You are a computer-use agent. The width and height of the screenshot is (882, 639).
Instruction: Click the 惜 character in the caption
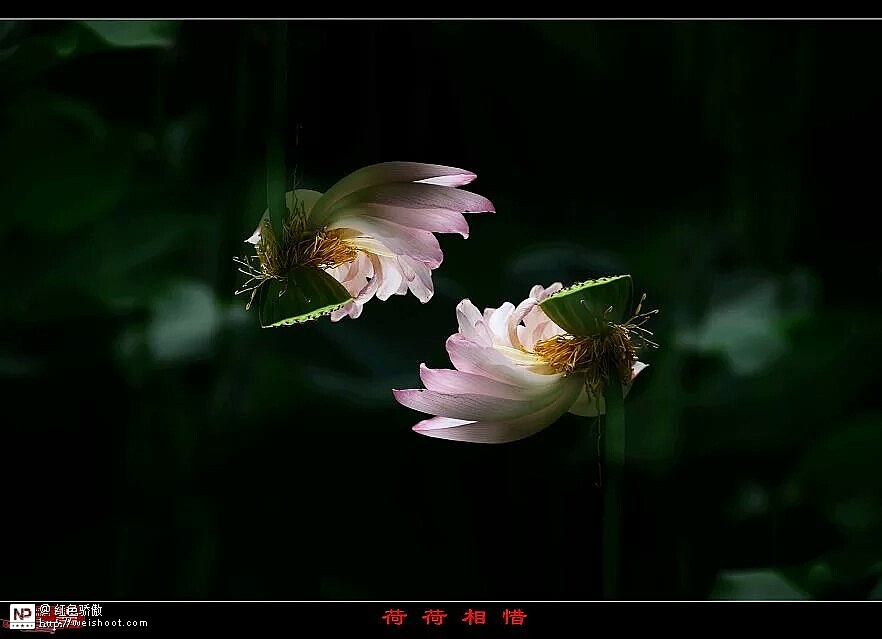pos(514,617)
